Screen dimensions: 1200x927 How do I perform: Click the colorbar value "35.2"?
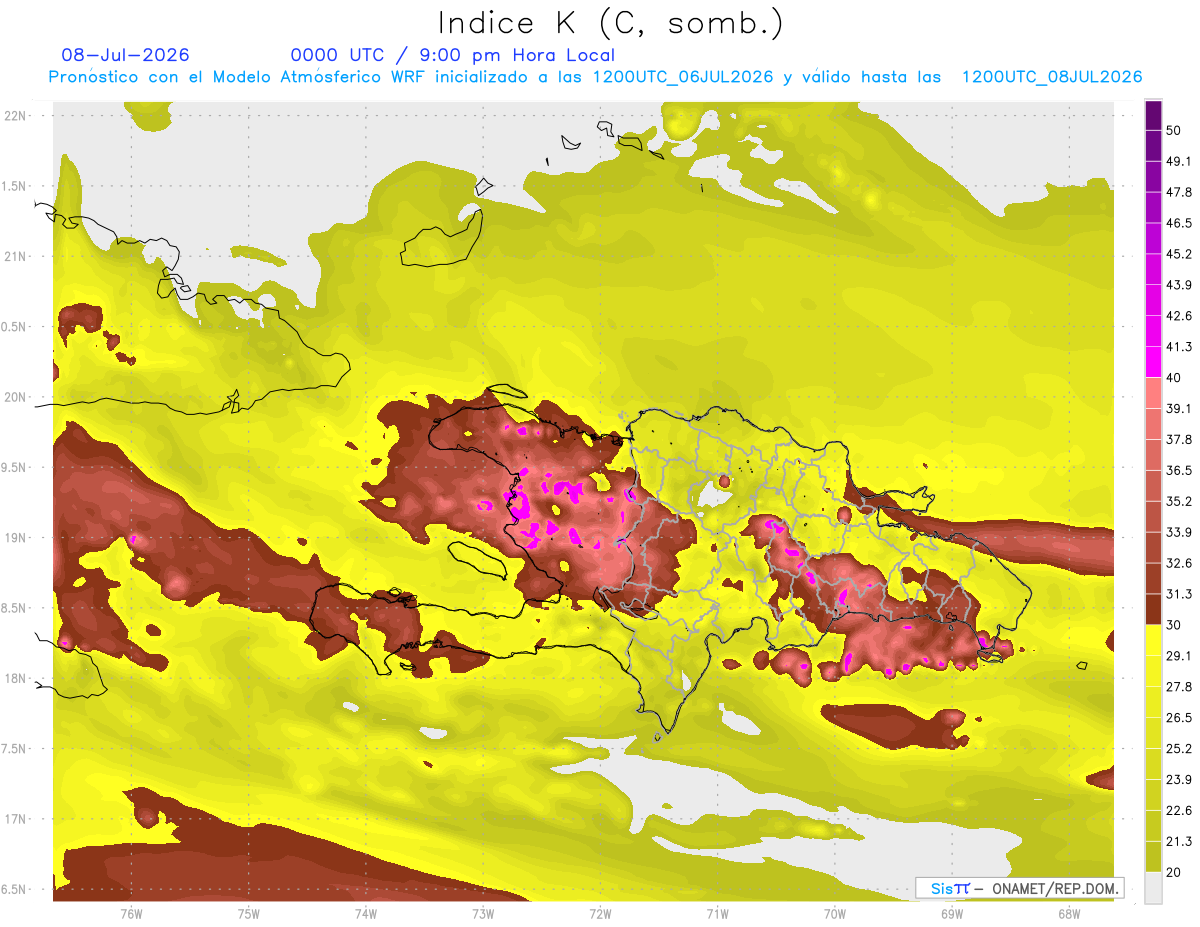1179,501
